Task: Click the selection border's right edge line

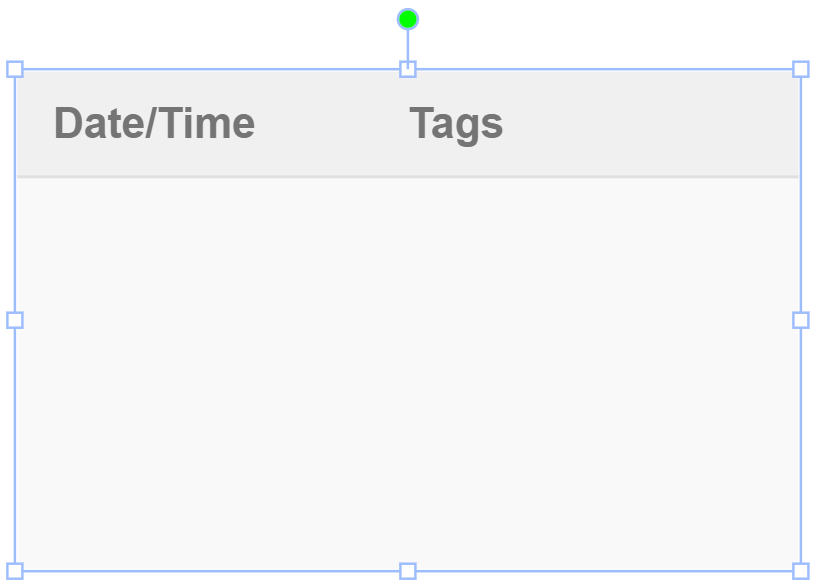Action: [801, 194]
